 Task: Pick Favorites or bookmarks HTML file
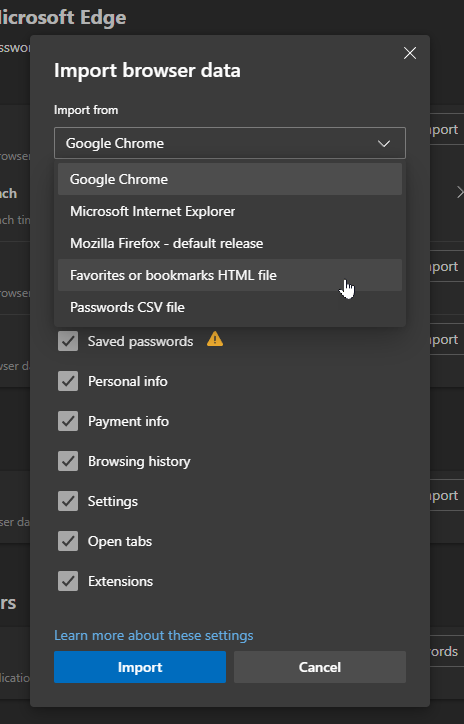230,275
